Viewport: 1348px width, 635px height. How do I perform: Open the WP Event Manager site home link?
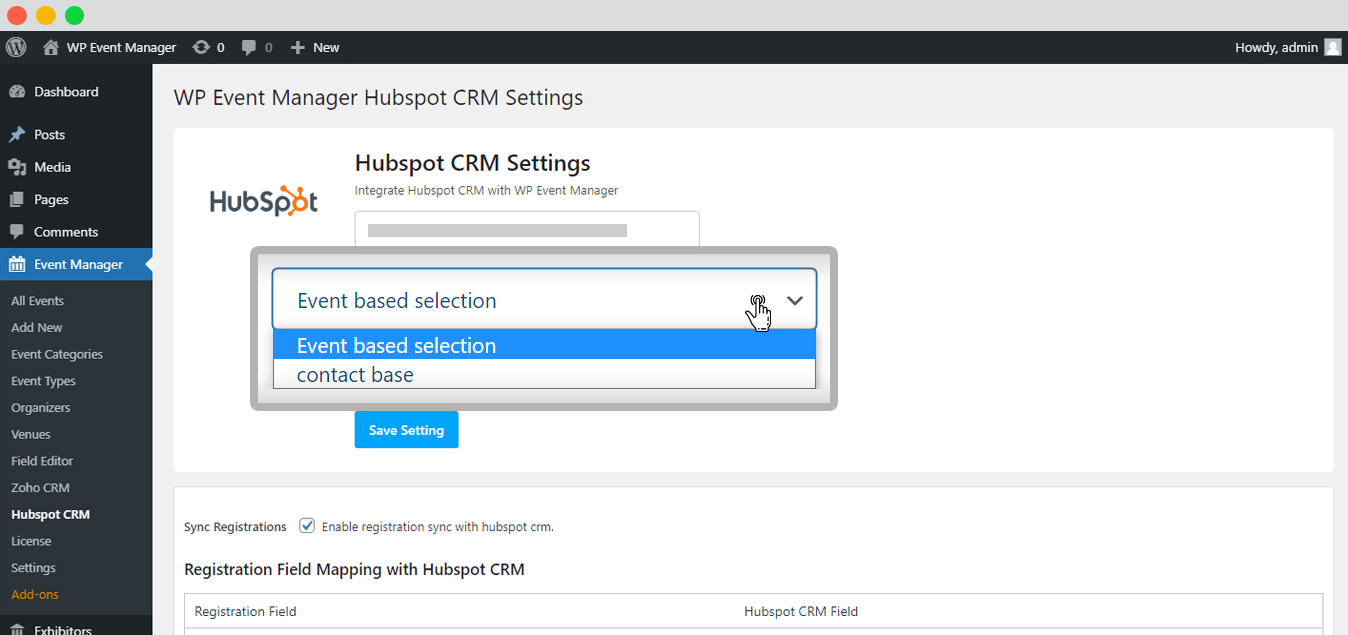coord(109,47)
